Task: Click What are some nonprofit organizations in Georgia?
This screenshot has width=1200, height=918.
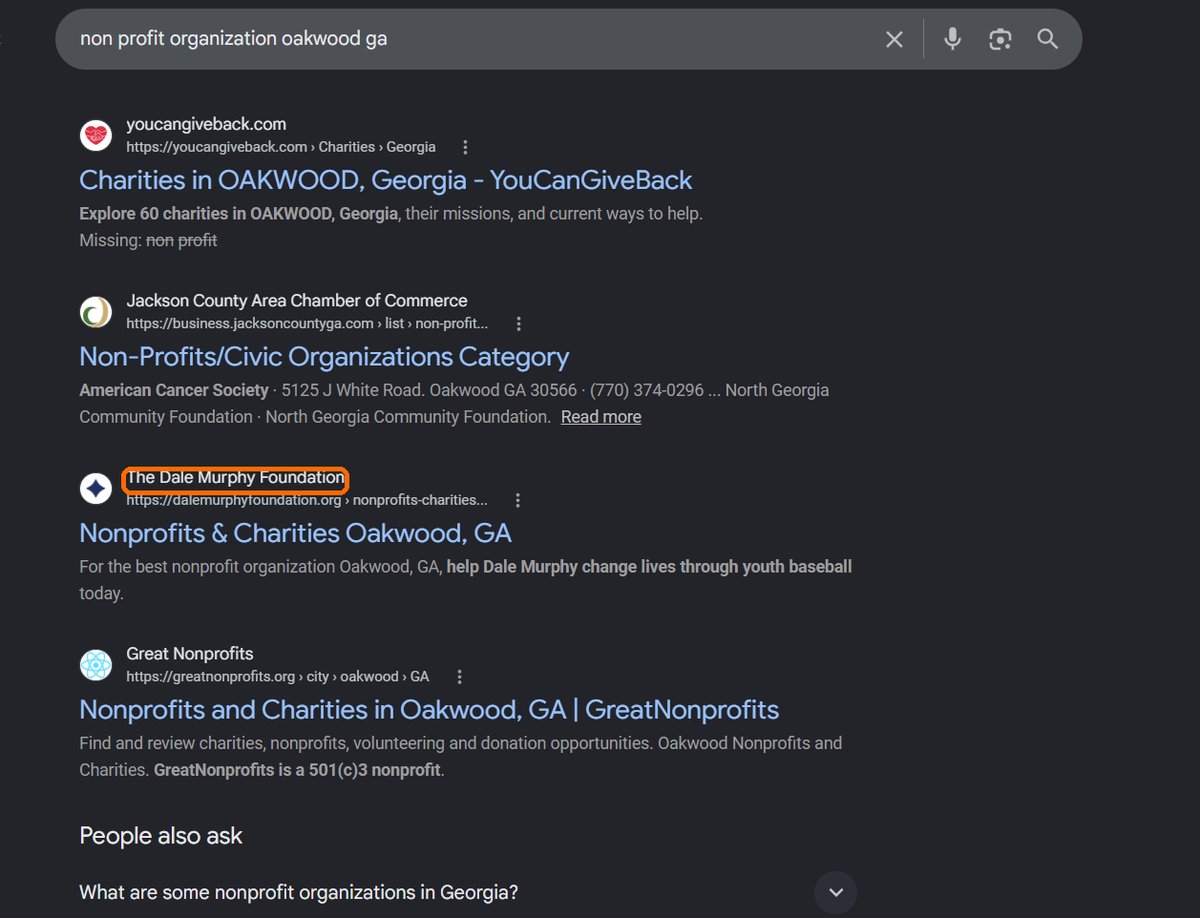Action: pos(299,892)
